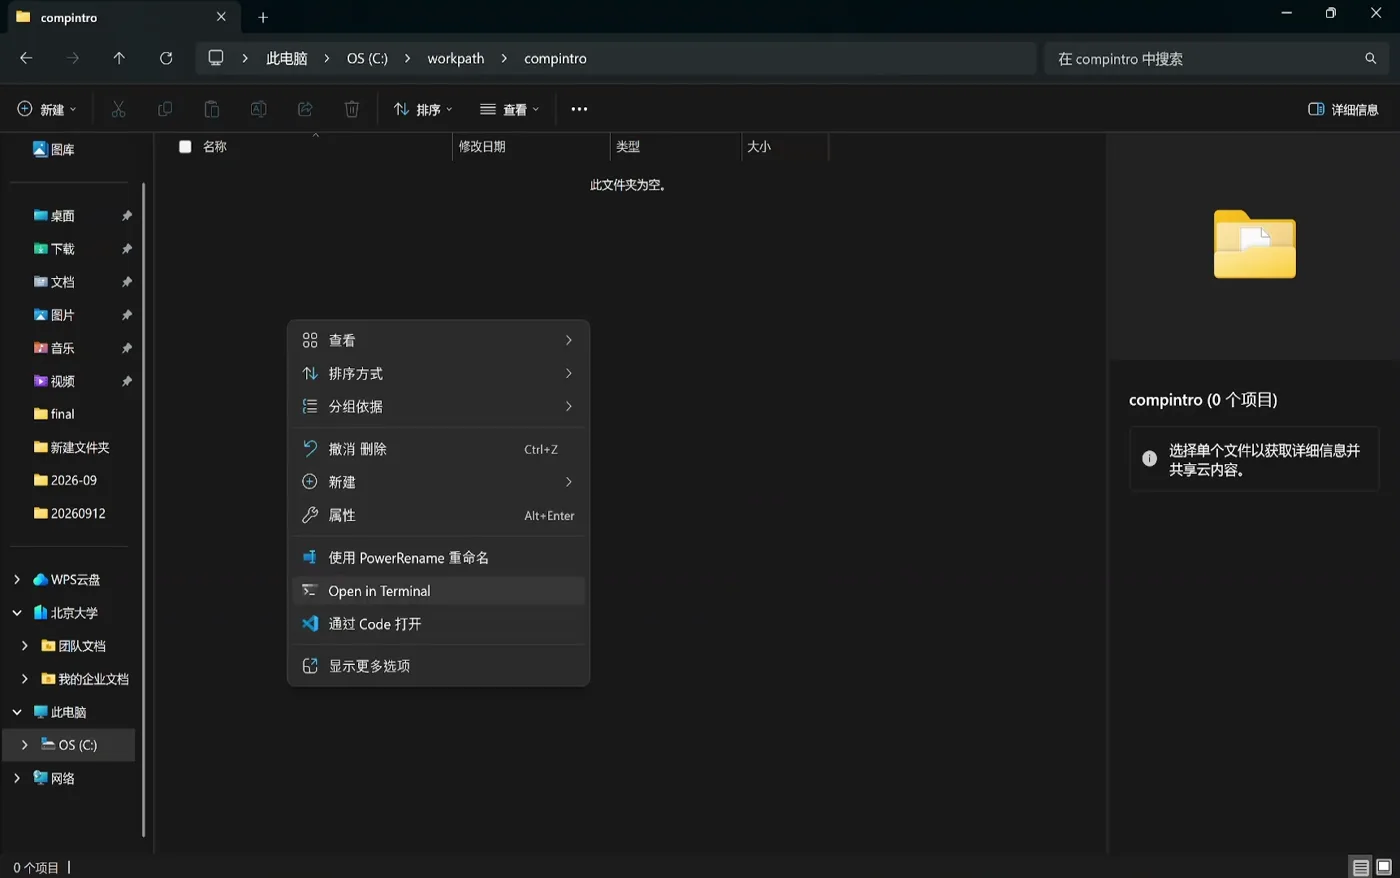
Task: Choose Open in Terminal from context menu
Action: [x=438, y=590]
